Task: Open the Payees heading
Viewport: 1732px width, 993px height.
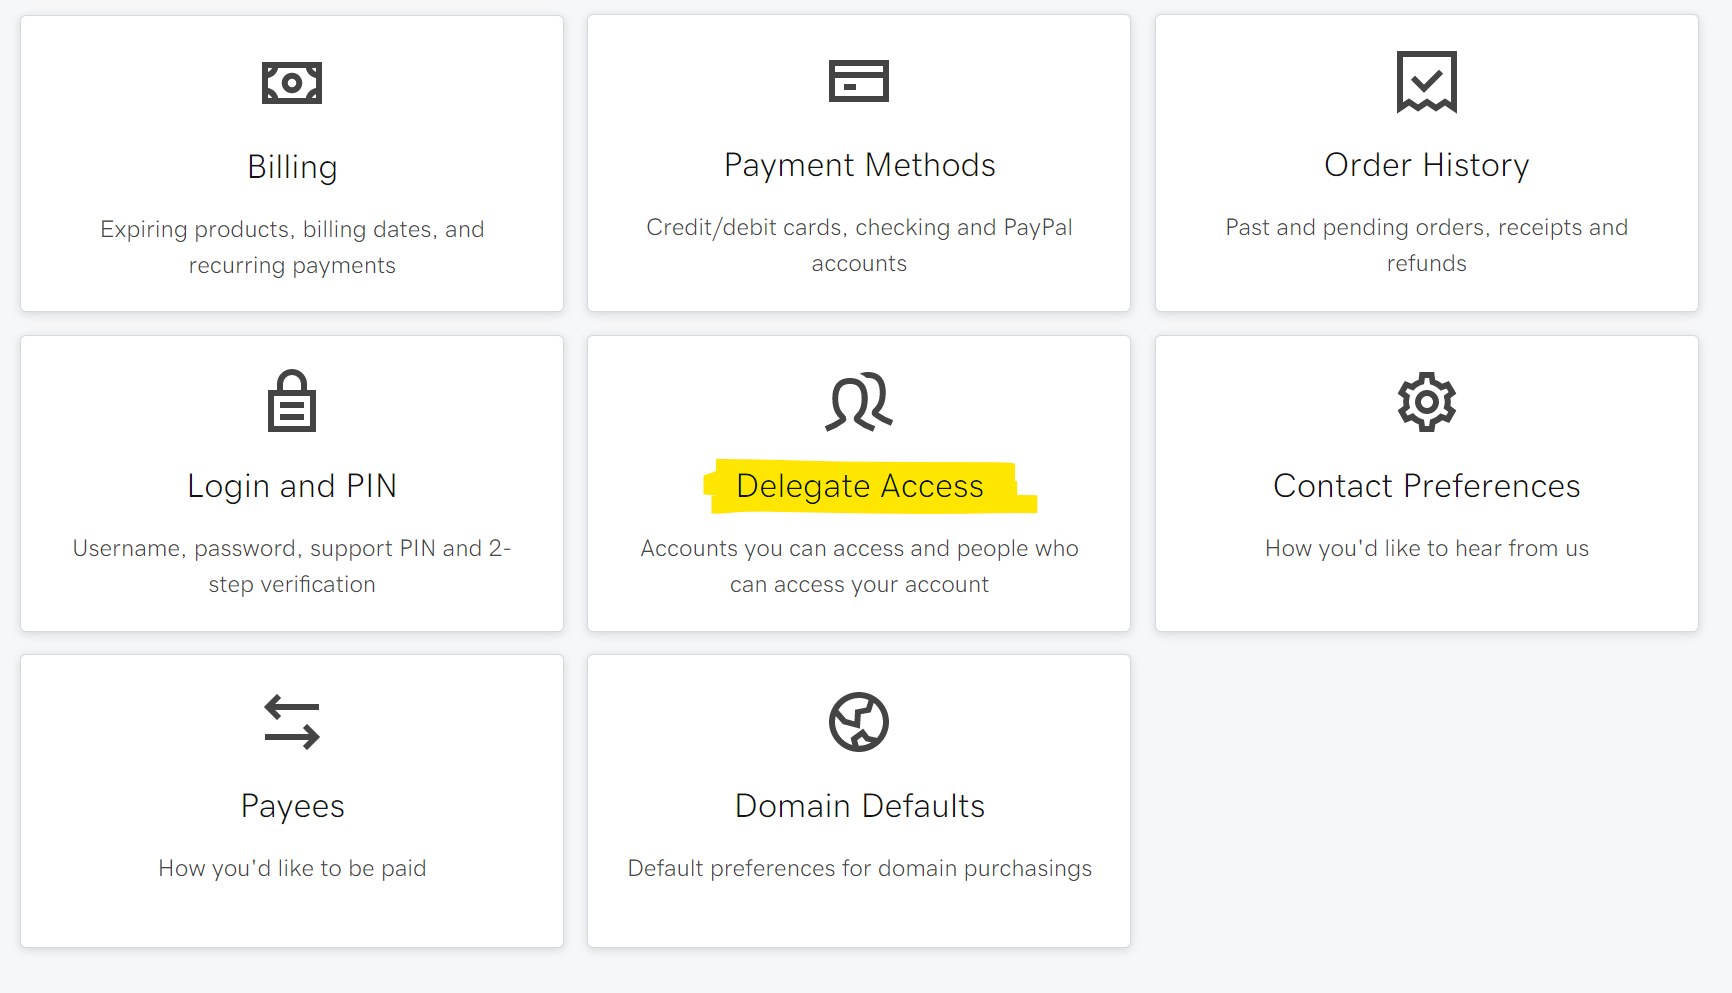Action: pos(292,806)
